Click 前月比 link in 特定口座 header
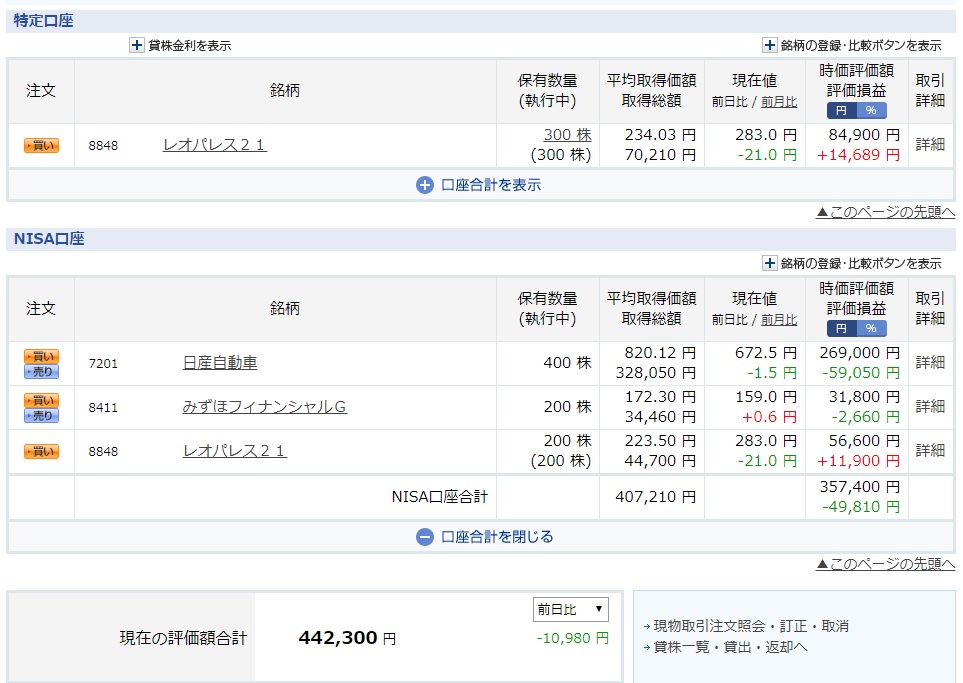Screen dimensions: 963x683 [779, 102]
